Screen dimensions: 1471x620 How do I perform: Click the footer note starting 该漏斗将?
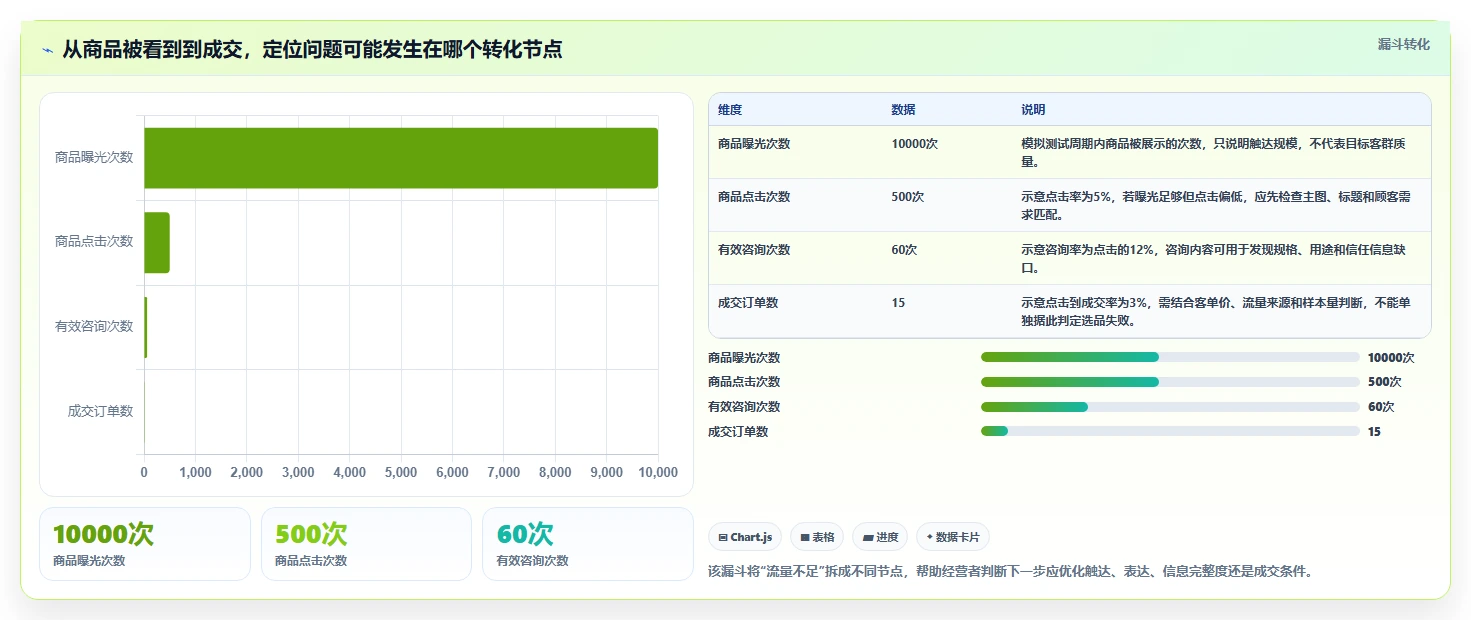[x=1010, y=572]
